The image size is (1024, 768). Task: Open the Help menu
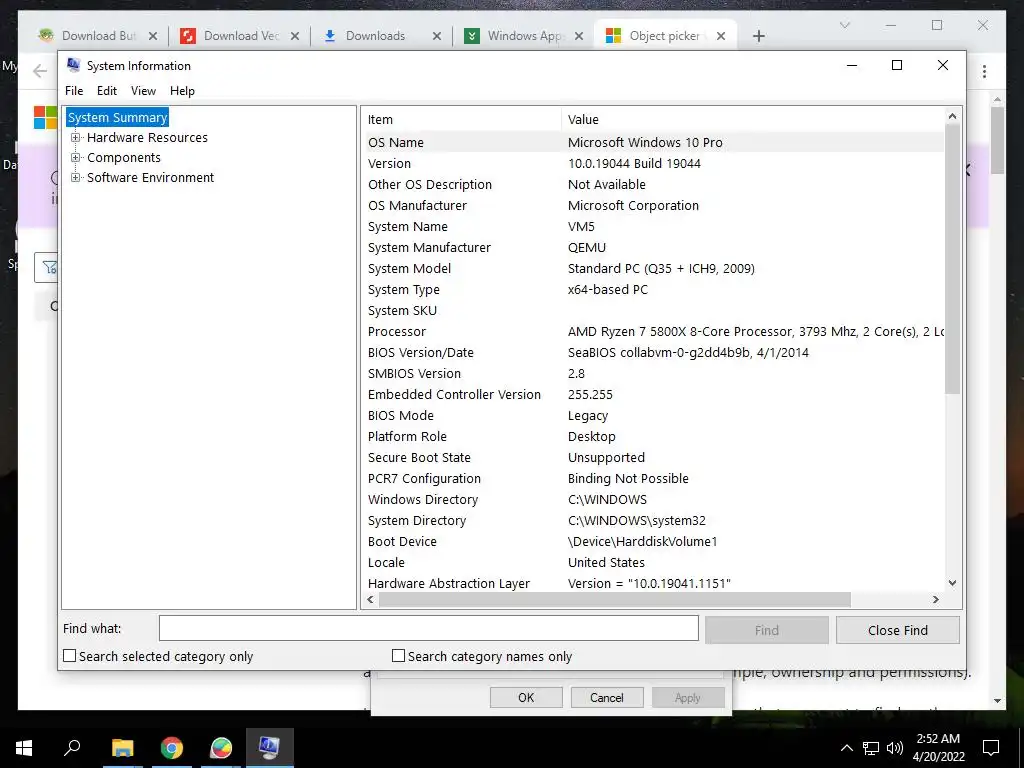tap(182, 91)
